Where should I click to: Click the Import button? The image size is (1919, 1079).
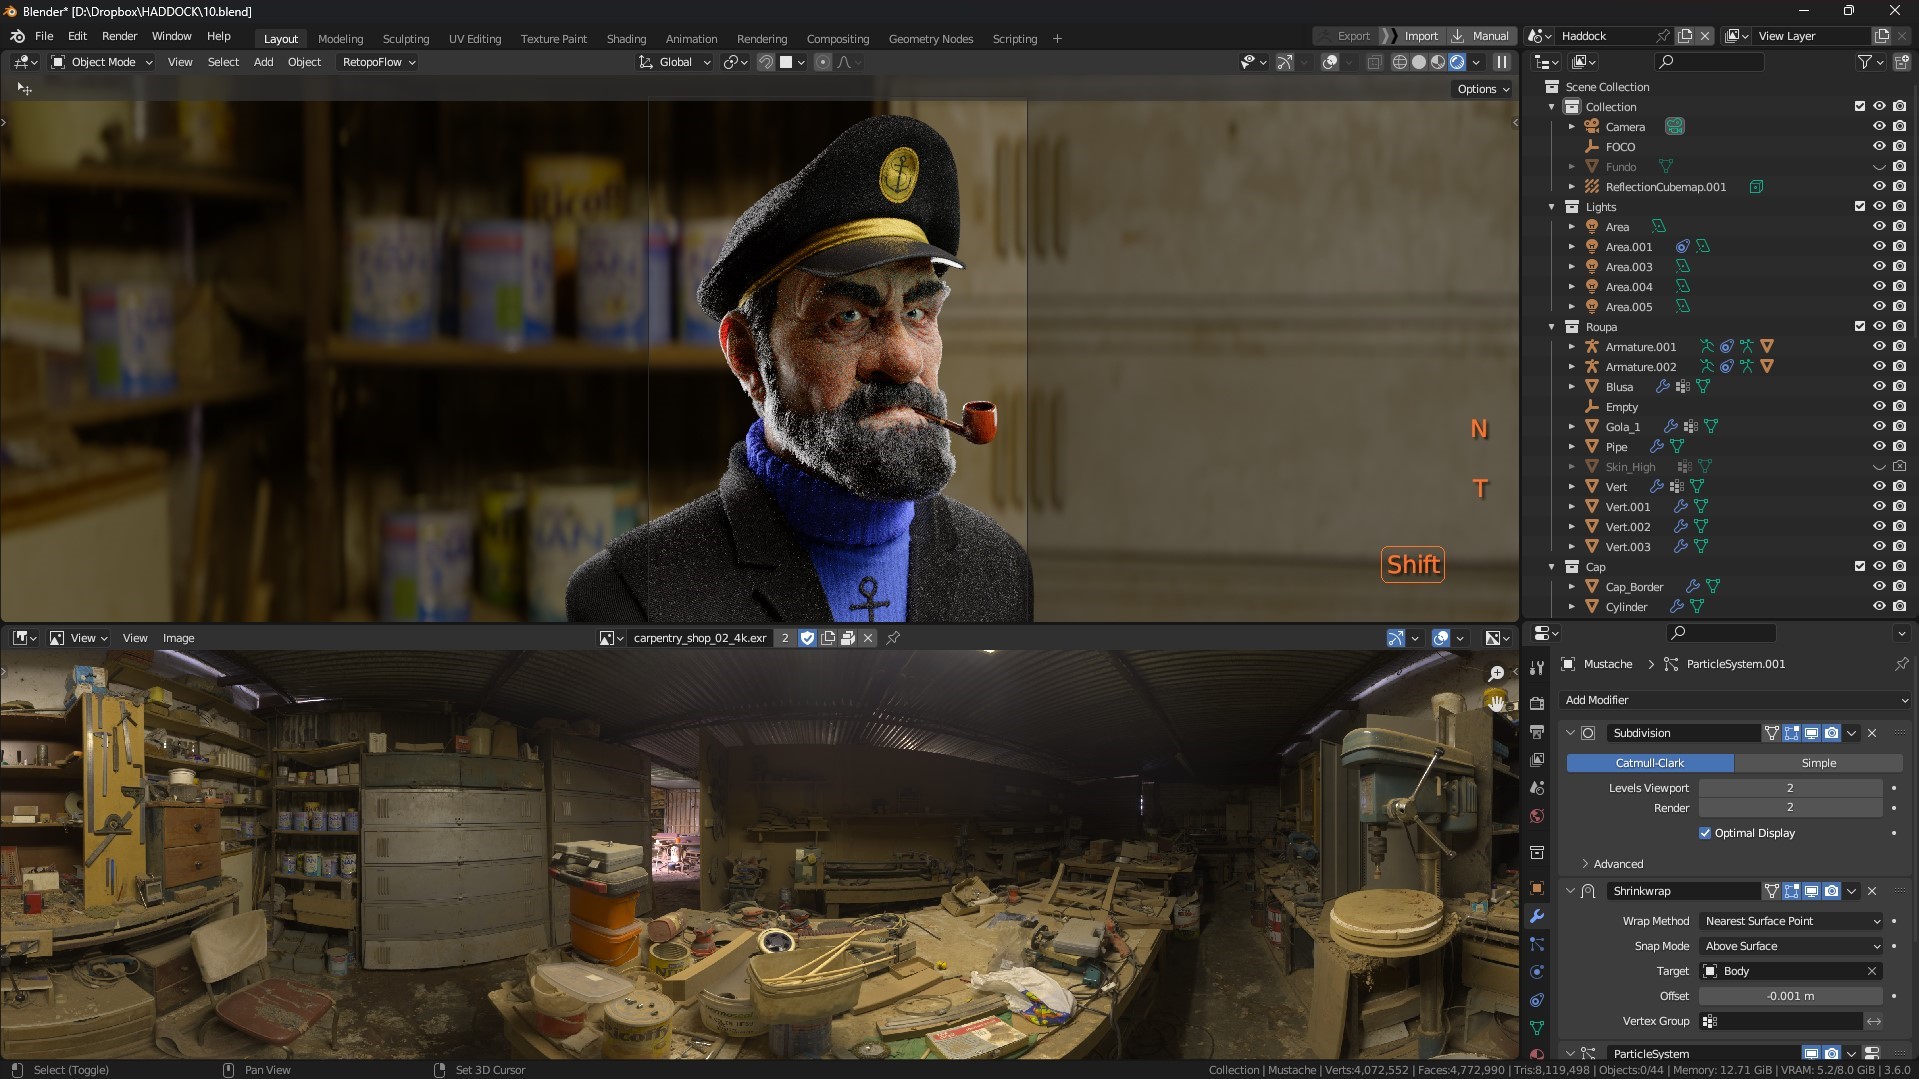click(x=1411, y=36)
